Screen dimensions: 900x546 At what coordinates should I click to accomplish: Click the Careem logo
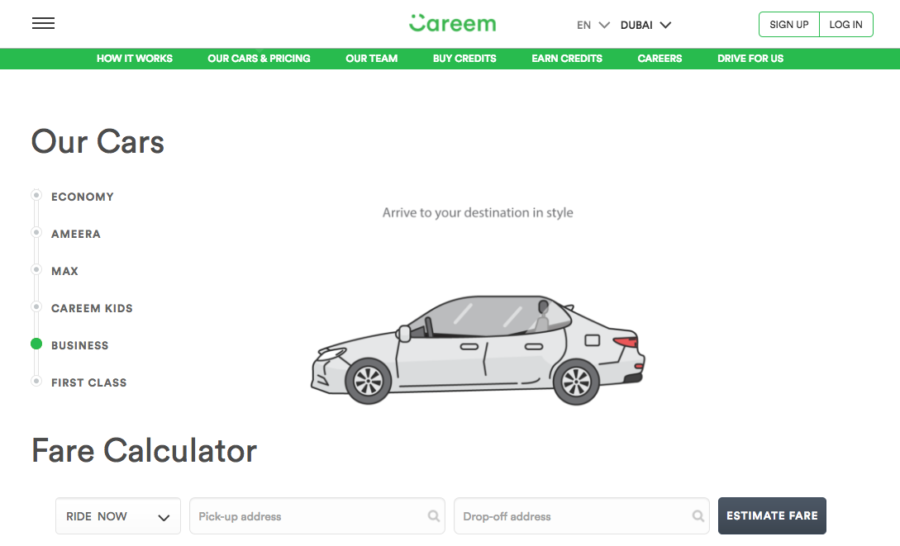(x=452, y=24)
